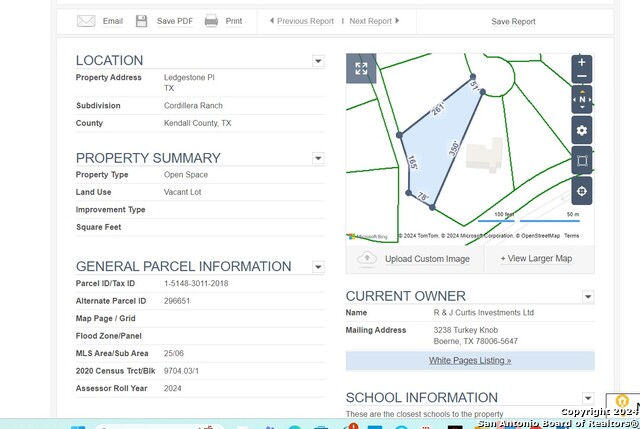640x429 pixels.
Task: Zoom in on map with plus button
Action: click(582, 62)
